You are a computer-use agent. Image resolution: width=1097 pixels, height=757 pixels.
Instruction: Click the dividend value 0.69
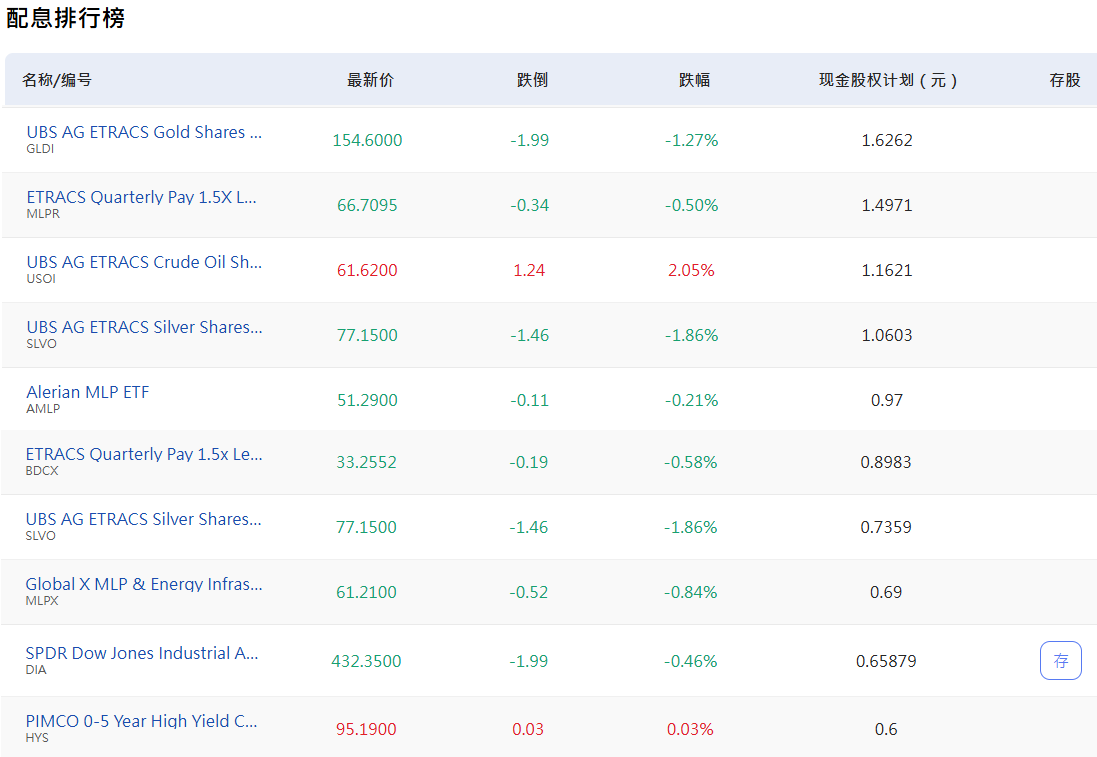pyautogui.click(x=886, y=593)
